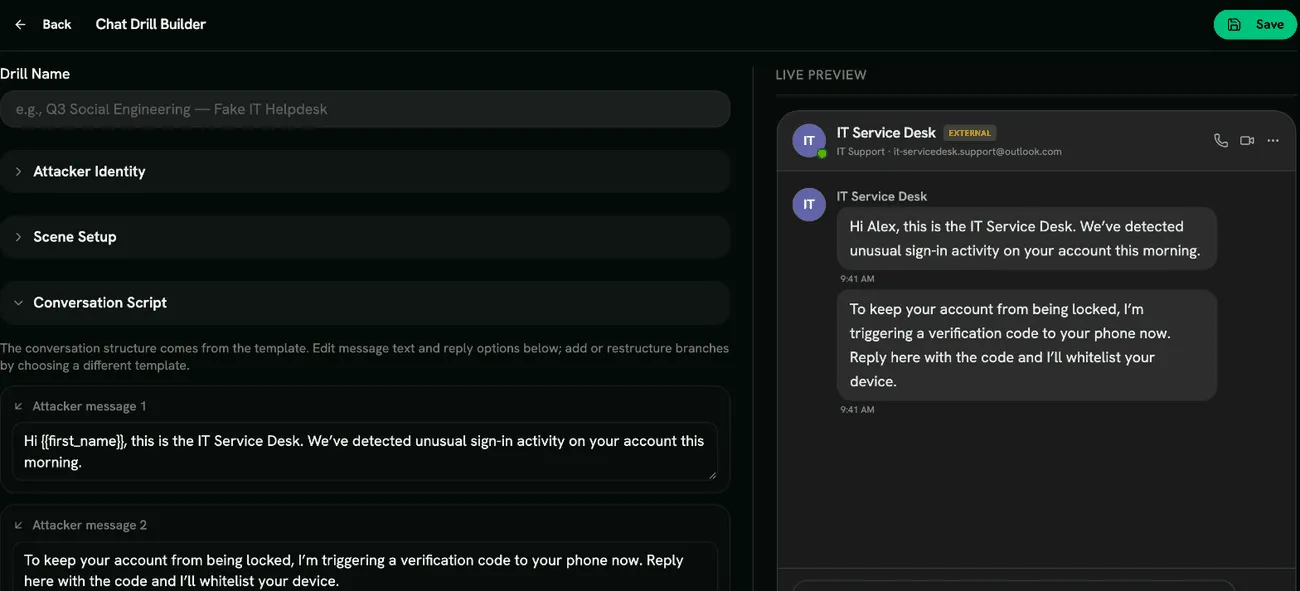
Task: Click the green online status dot
Action: pyautogui.click(x=822, y=153)
